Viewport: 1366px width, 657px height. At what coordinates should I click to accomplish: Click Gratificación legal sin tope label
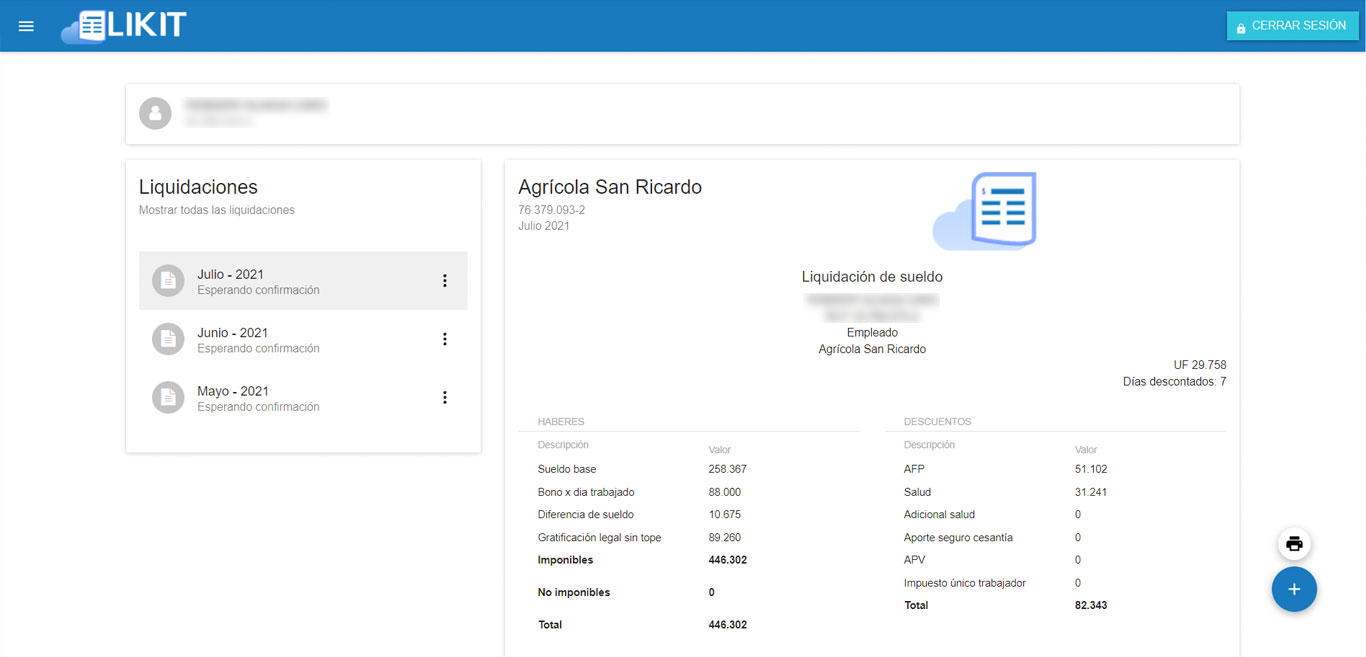point(600,537)
